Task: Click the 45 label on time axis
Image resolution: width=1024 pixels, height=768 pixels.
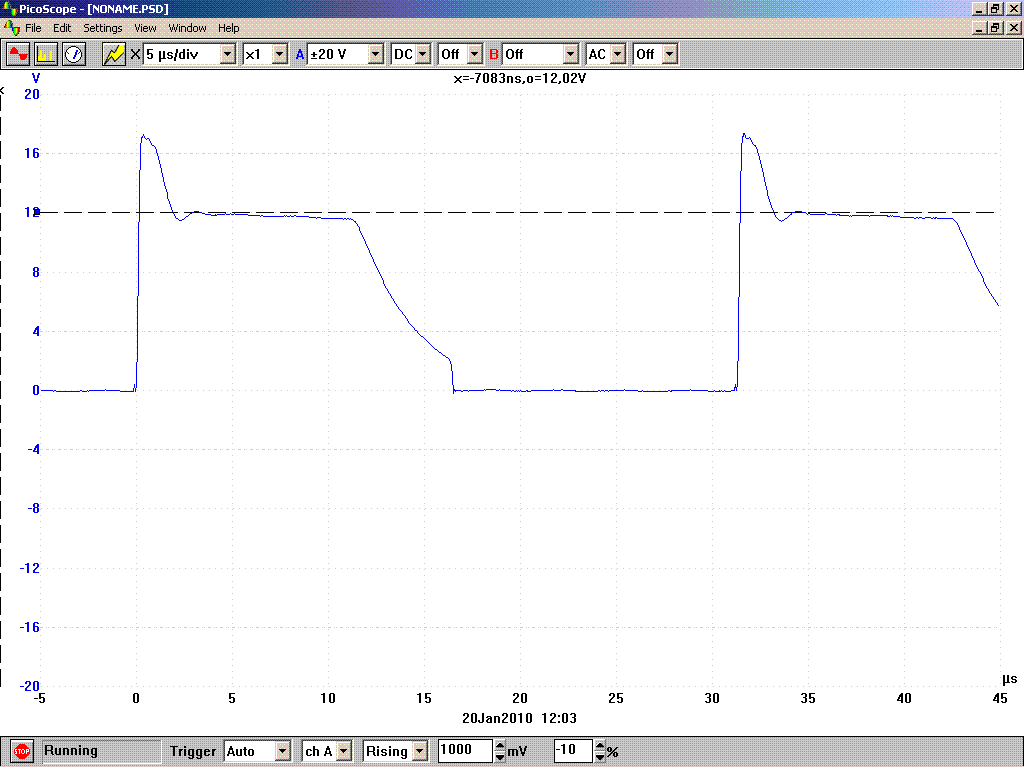Action: tap(1000, 698)
